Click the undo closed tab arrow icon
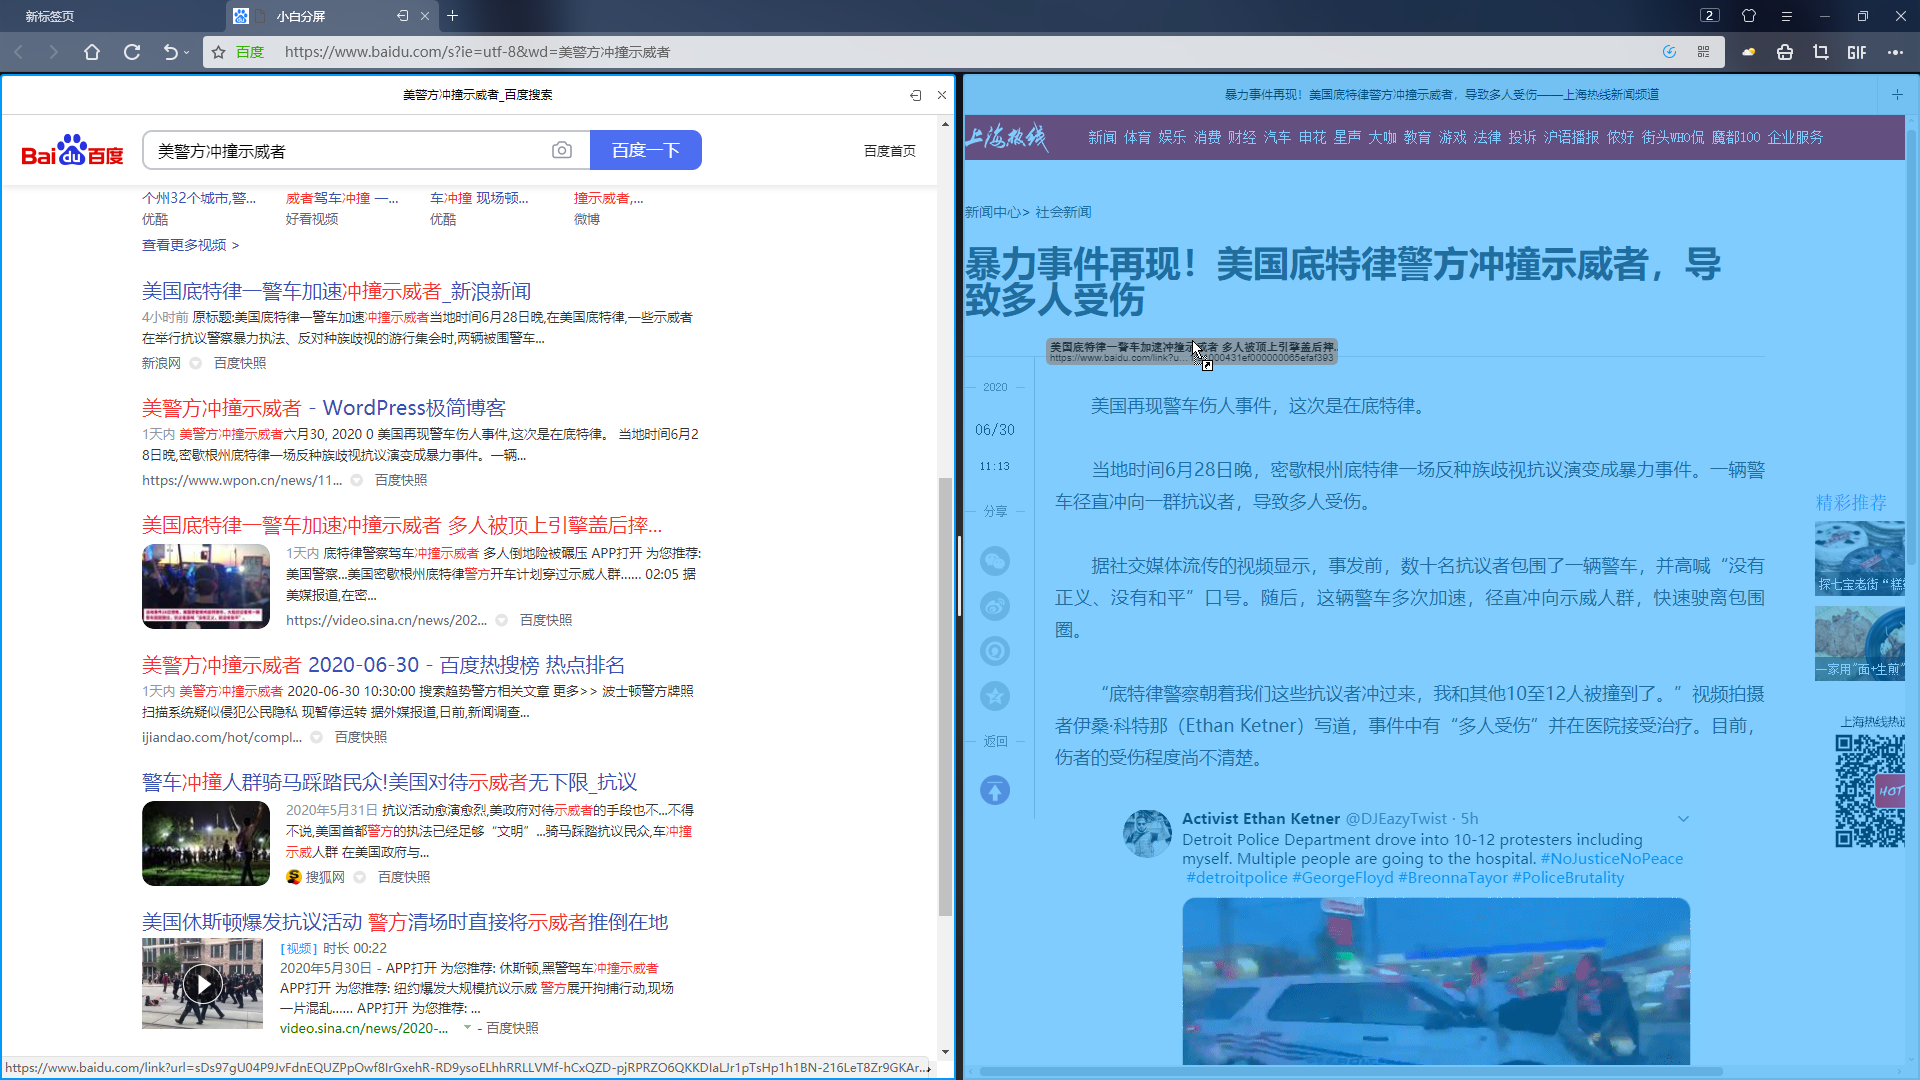 170,52
